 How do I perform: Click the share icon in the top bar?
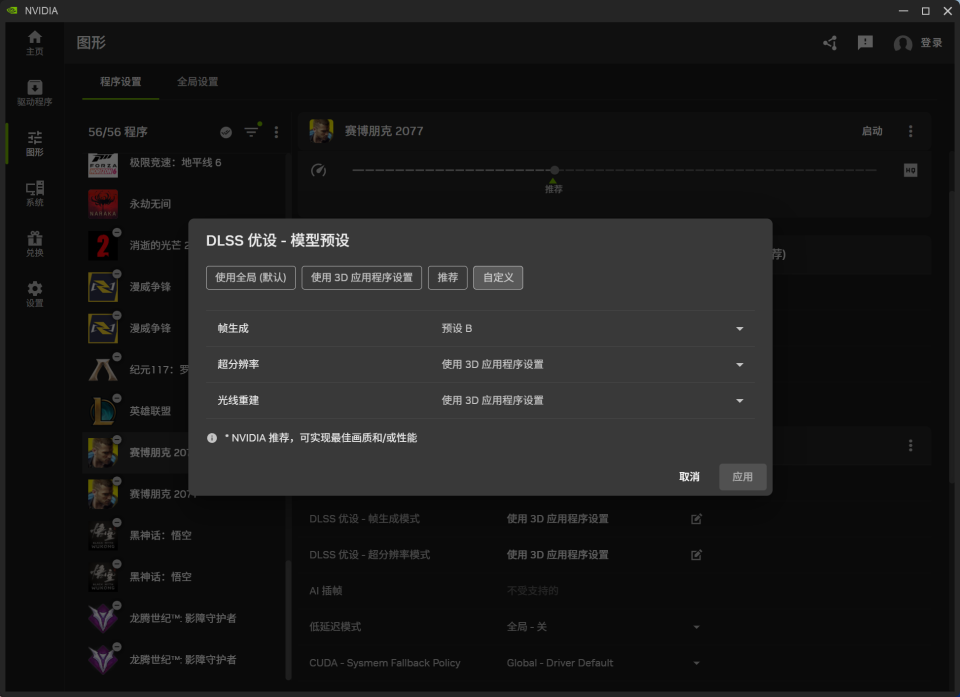(830, 43)
